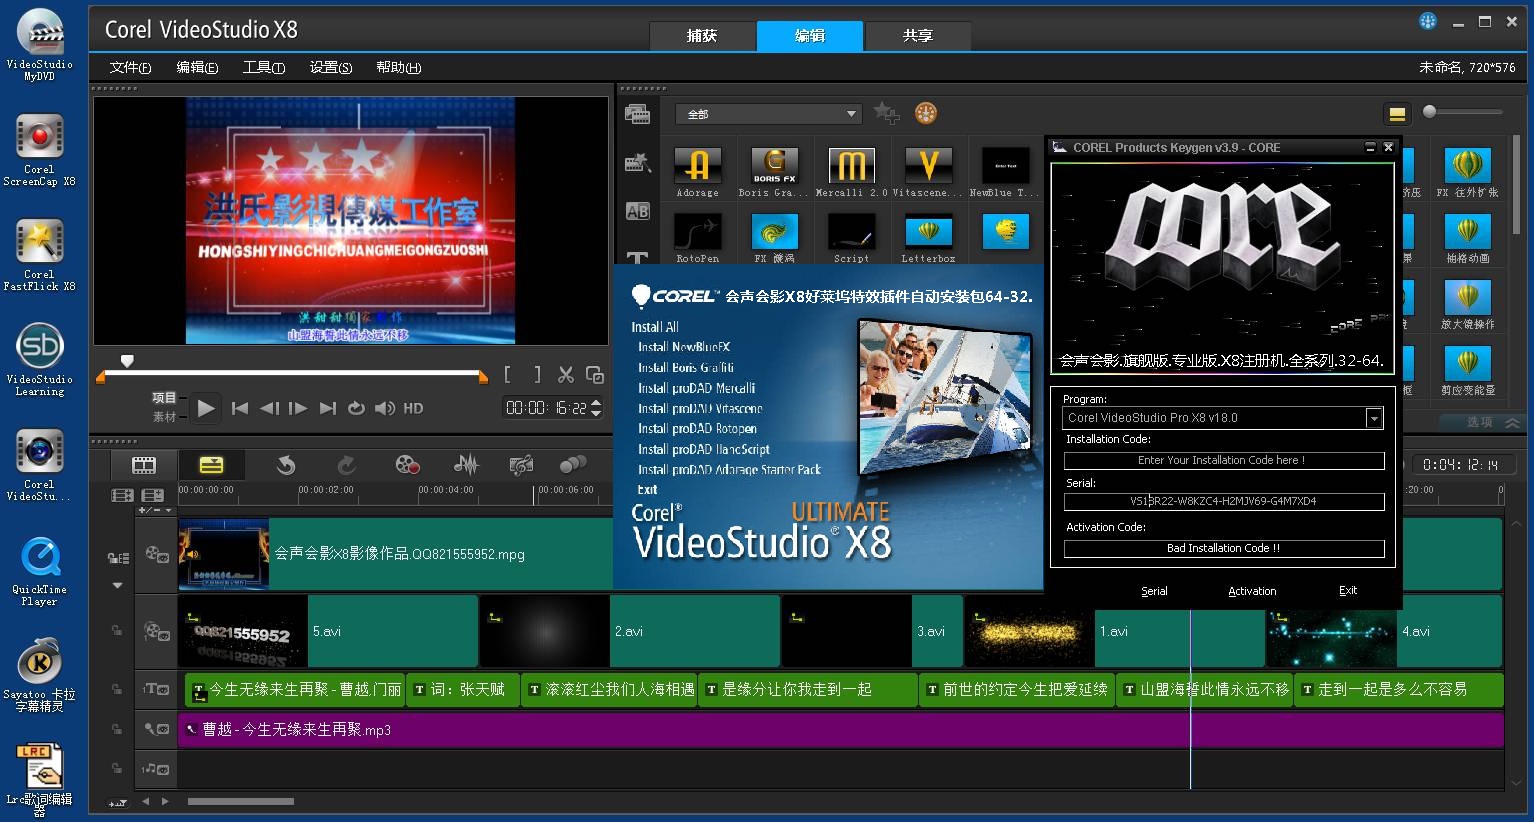Image resolution: width=1534 pixels, height=822 pixels.
Task: Switch timeline to Storyboard view
Action: tap(144, 465)
